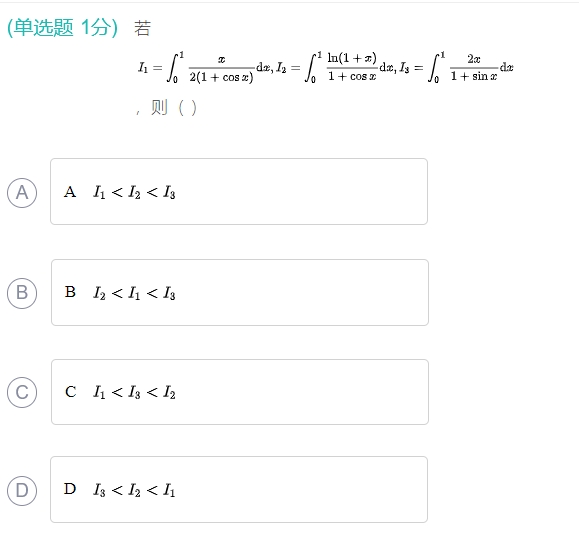Viewport: 579px width, 541px height.
Task: Click the empty area of answer box C
Action: coord(301,392)
